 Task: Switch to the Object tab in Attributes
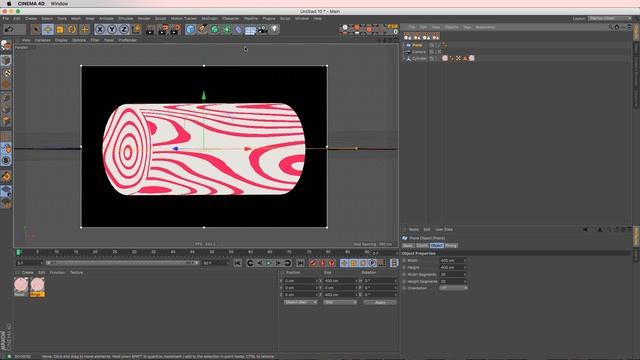tap(436, 245)
